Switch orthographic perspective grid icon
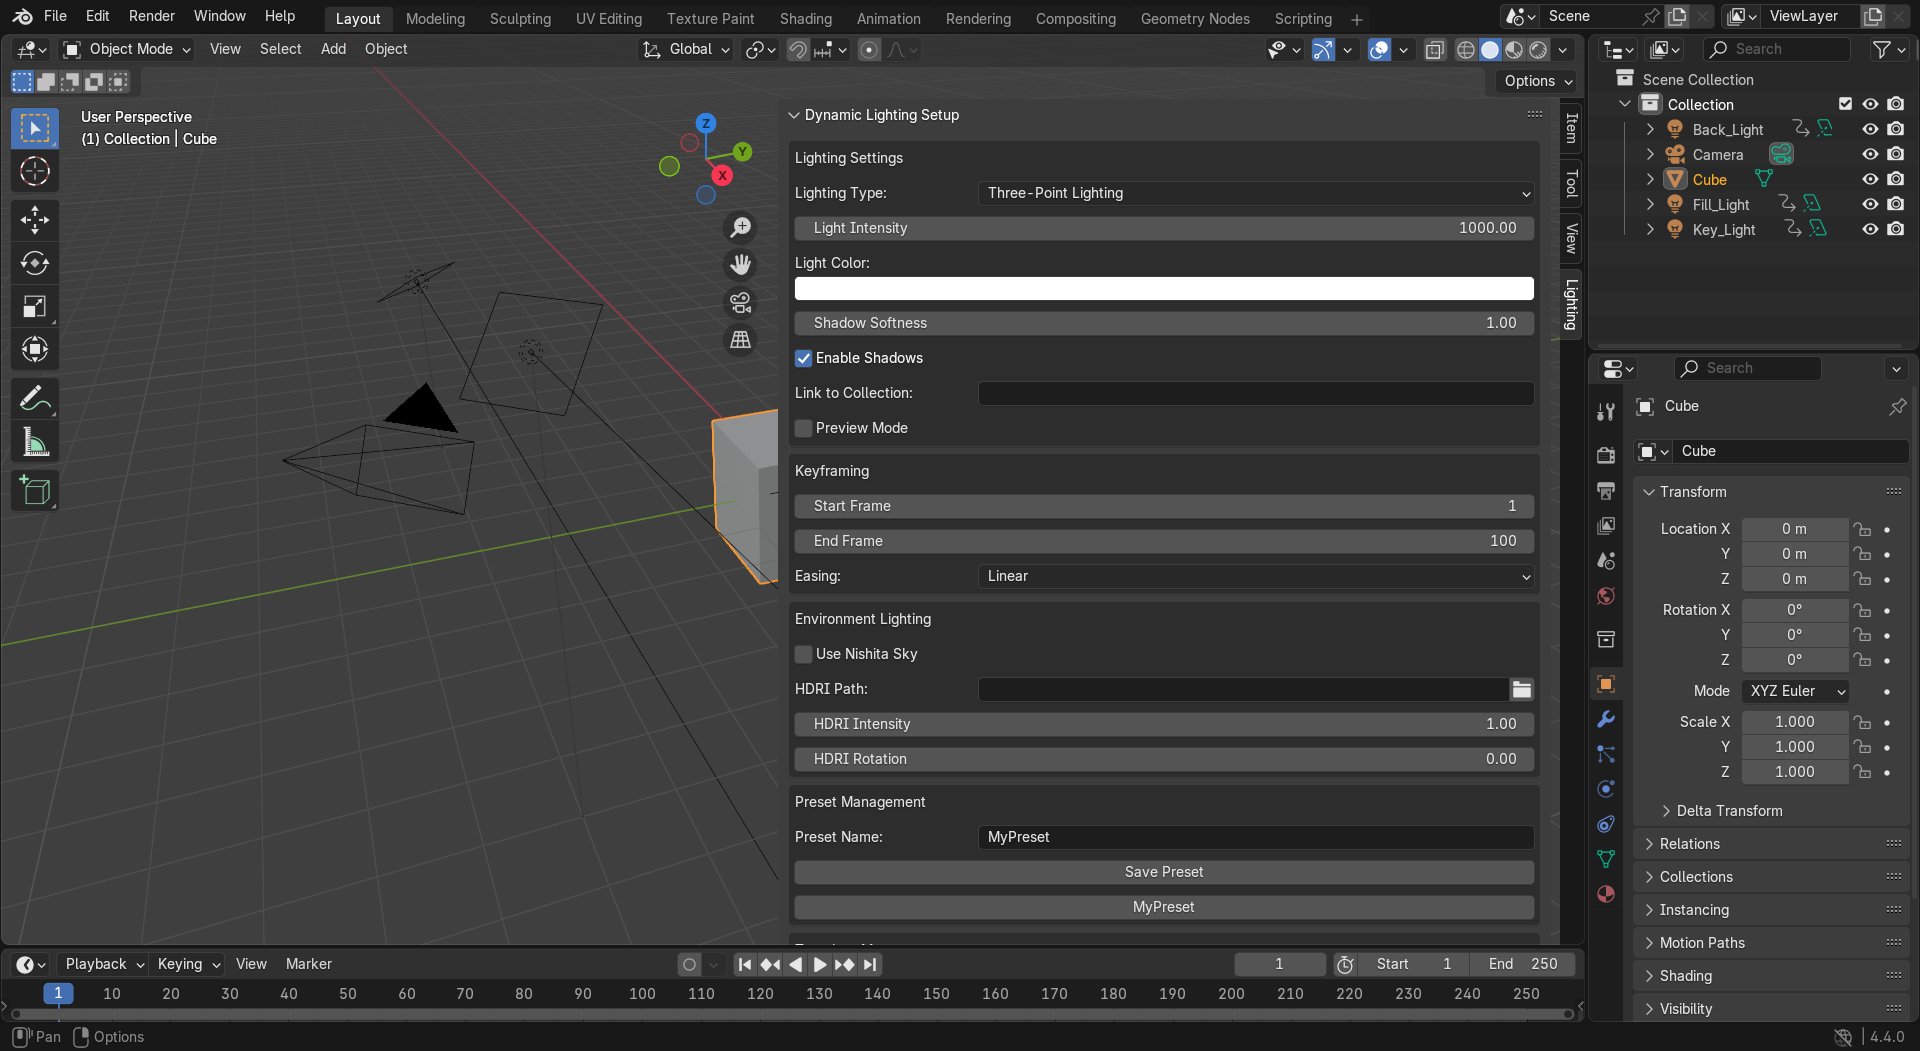The image size is (1920, 1051). pyautogui.click(x=740, y=340)
